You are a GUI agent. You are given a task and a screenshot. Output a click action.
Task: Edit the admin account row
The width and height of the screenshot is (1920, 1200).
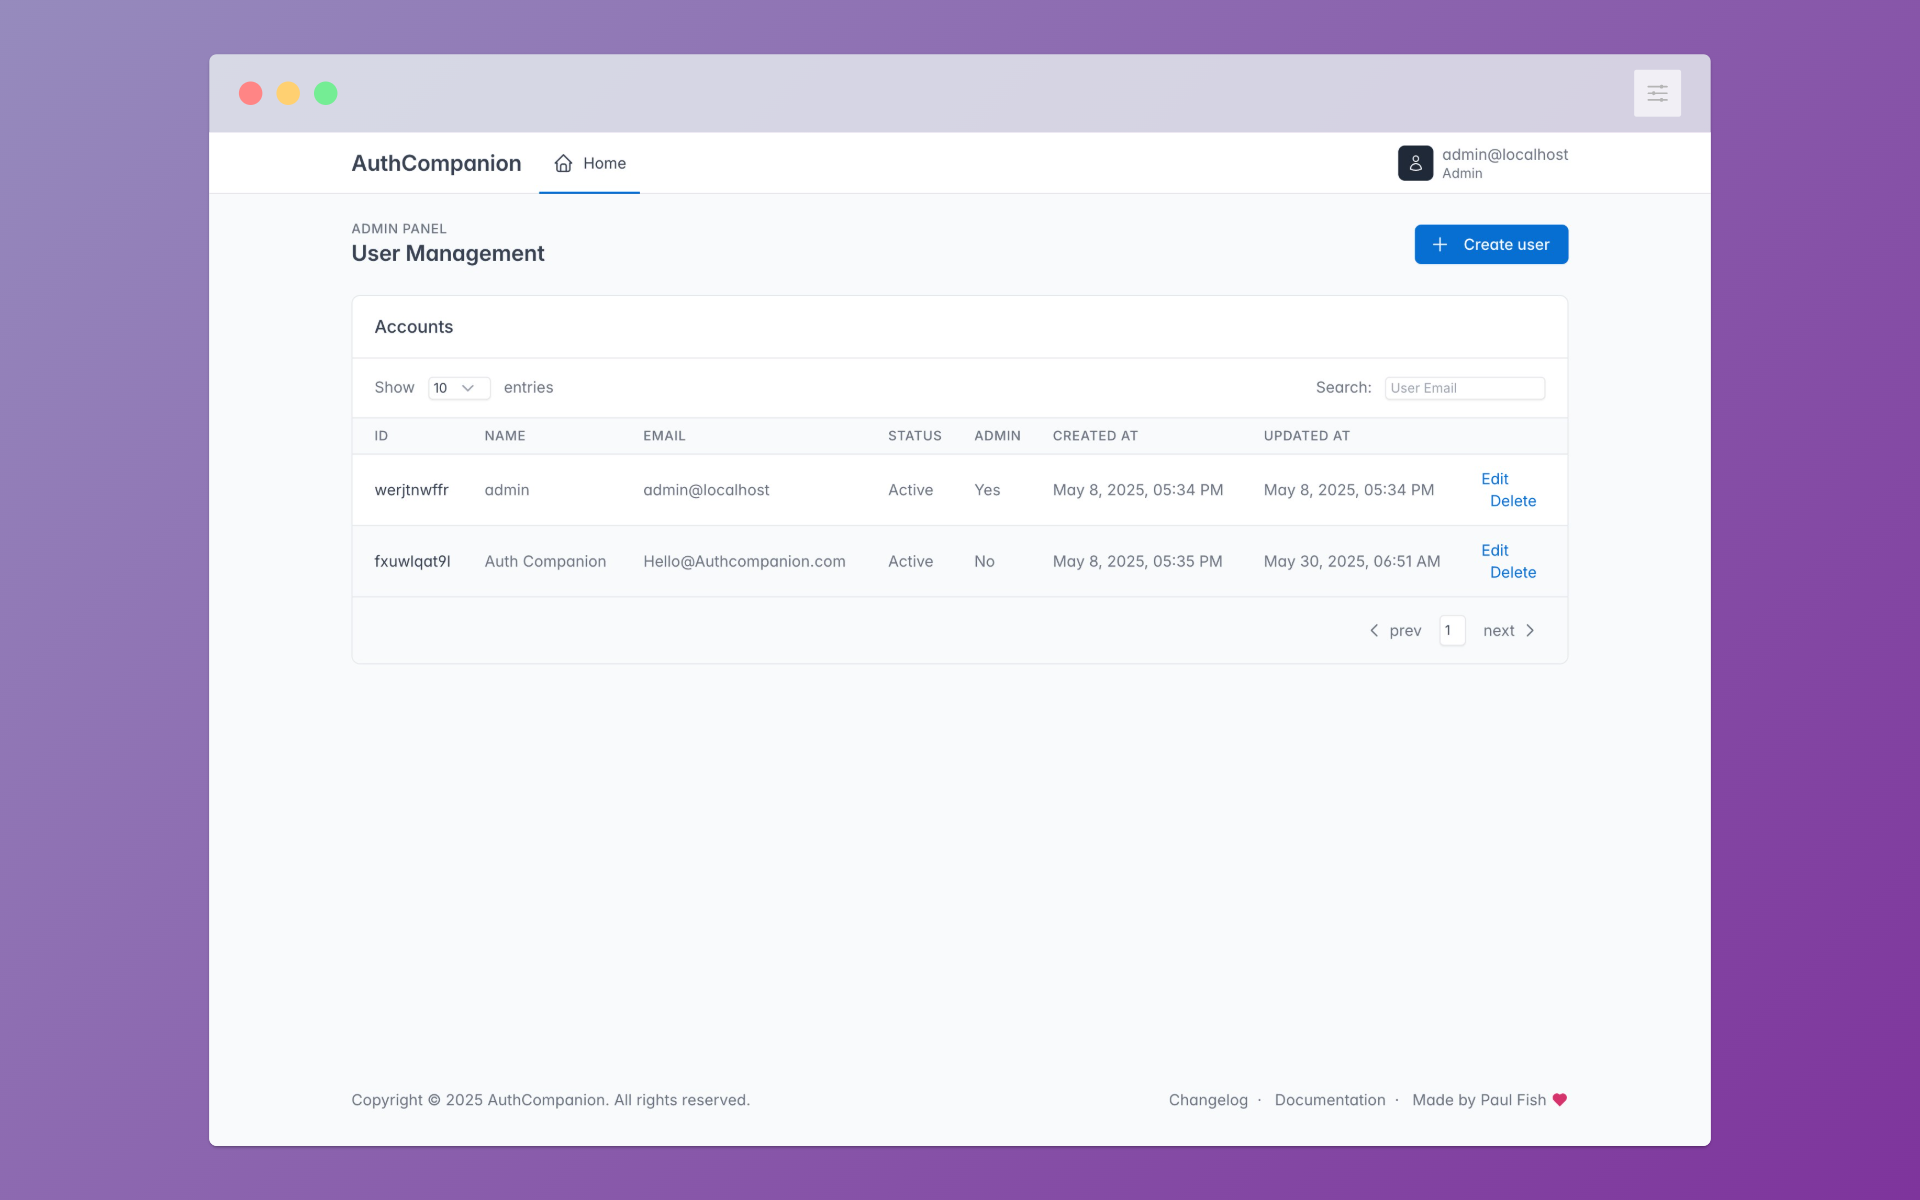point(1494,479)
